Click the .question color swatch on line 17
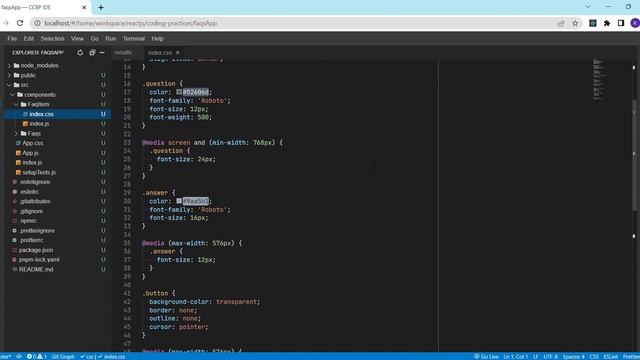 [179, 92]
